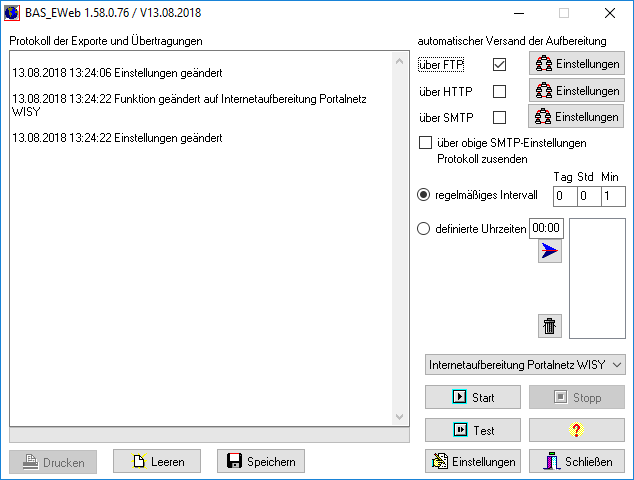Click Leeren to clear the protocol
The image size is (634, 480).
tap(157, 461)
